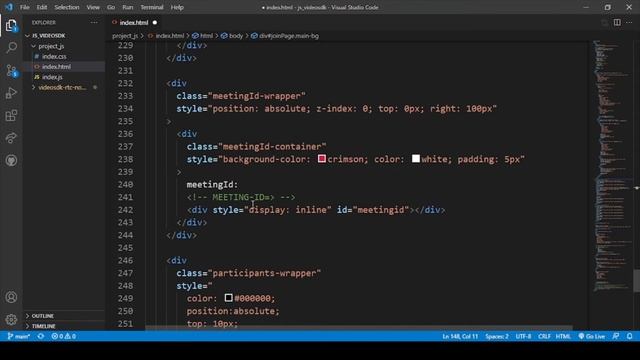Image resolution: width=640 pixels, height=360 pixels.
Task: Click Ln, Col cursor position indicator
Action: (x=460, y=336)
